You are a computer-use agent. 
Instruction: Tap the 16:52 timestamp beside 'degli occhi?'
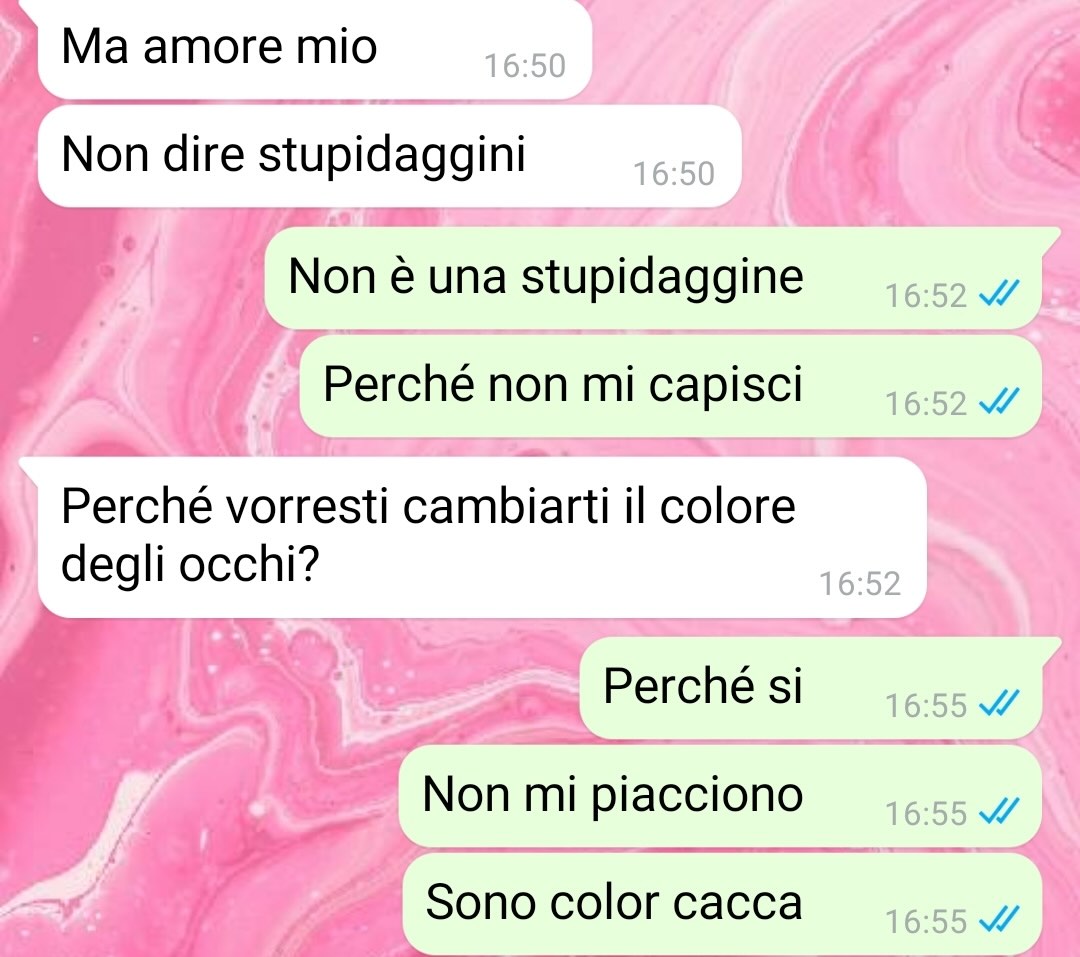[x=860, y=584]
